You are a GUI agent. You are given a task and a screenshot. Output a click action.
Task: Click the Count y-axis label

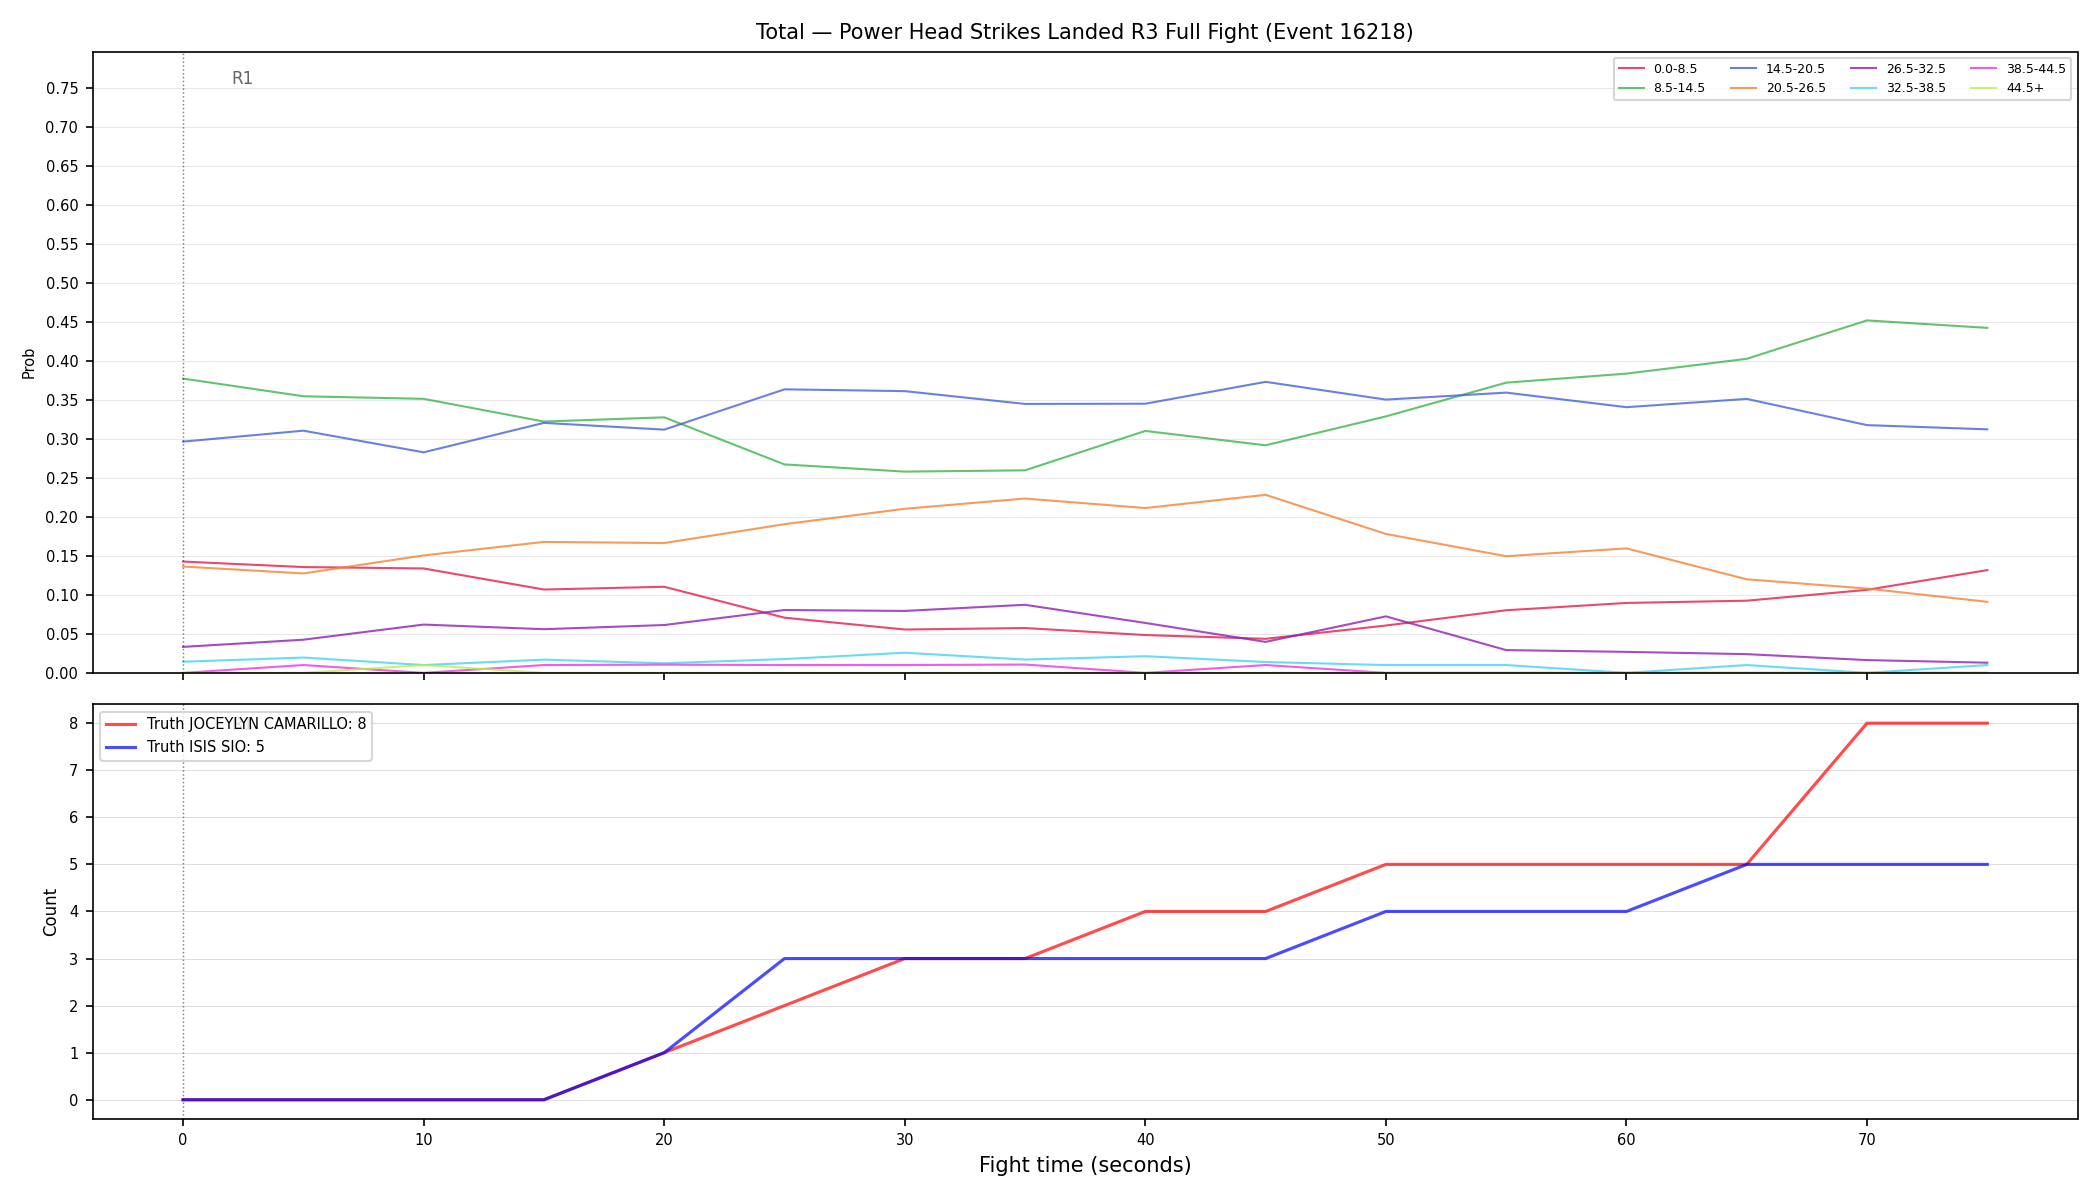coord(50,912)
